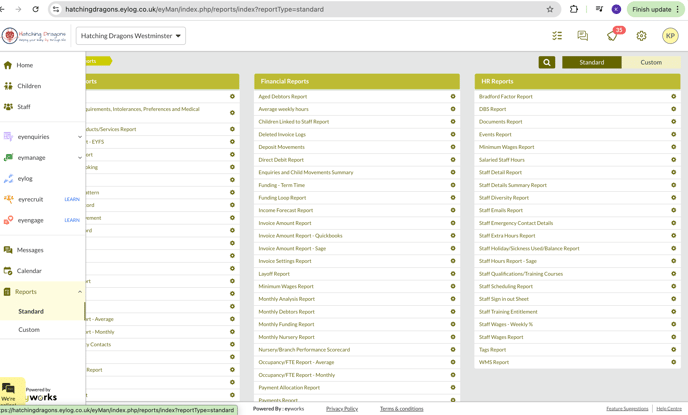Click gear icon for Funding Loop Report

(x=453, y=198)
